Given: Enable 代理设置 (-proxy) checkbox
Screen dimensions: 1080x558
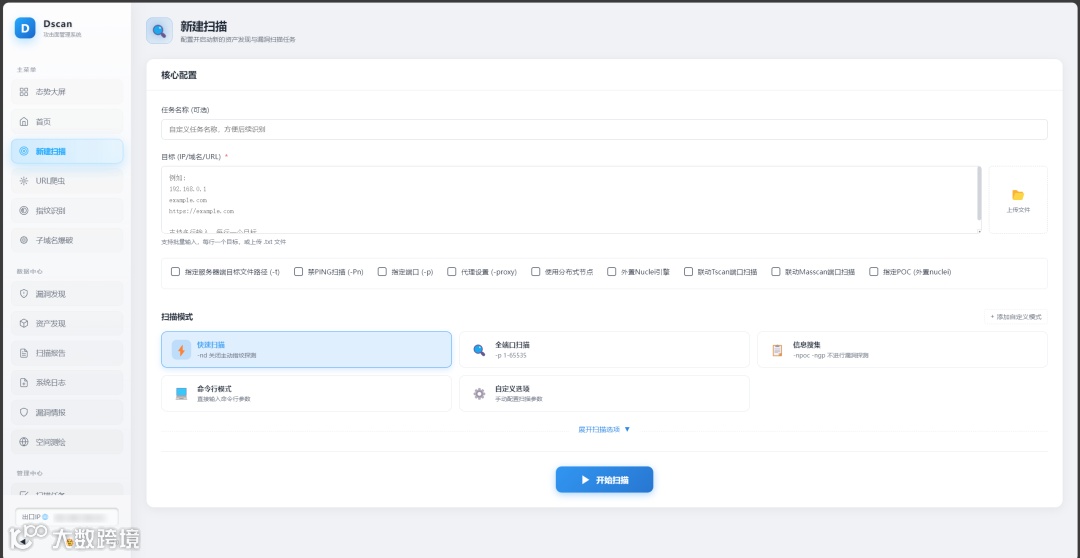Looking at the screenshot, I should point(452,272).
